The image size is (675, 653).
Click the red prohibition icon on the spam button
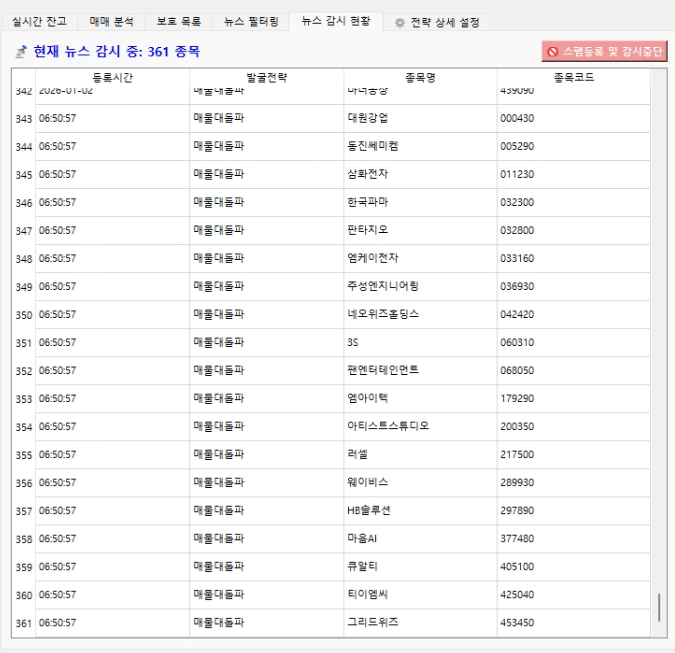[553, 52]
